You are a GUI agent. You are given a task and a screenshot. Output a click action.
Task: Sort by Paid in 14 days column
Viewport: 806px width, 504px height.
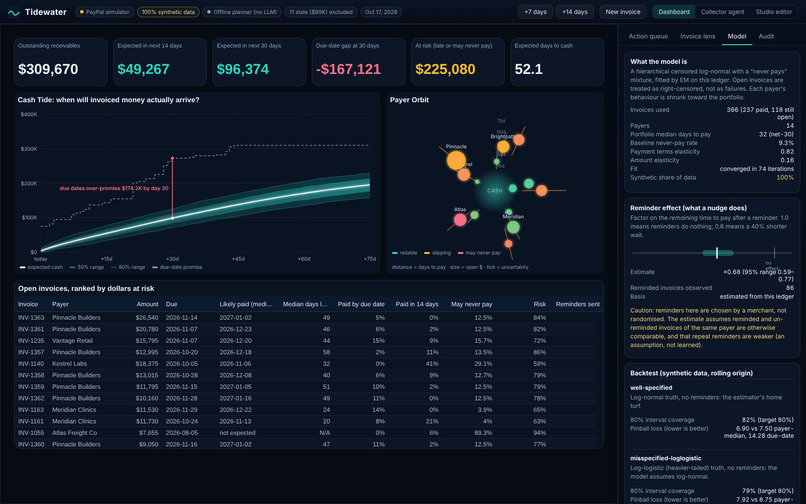point(417,304)
